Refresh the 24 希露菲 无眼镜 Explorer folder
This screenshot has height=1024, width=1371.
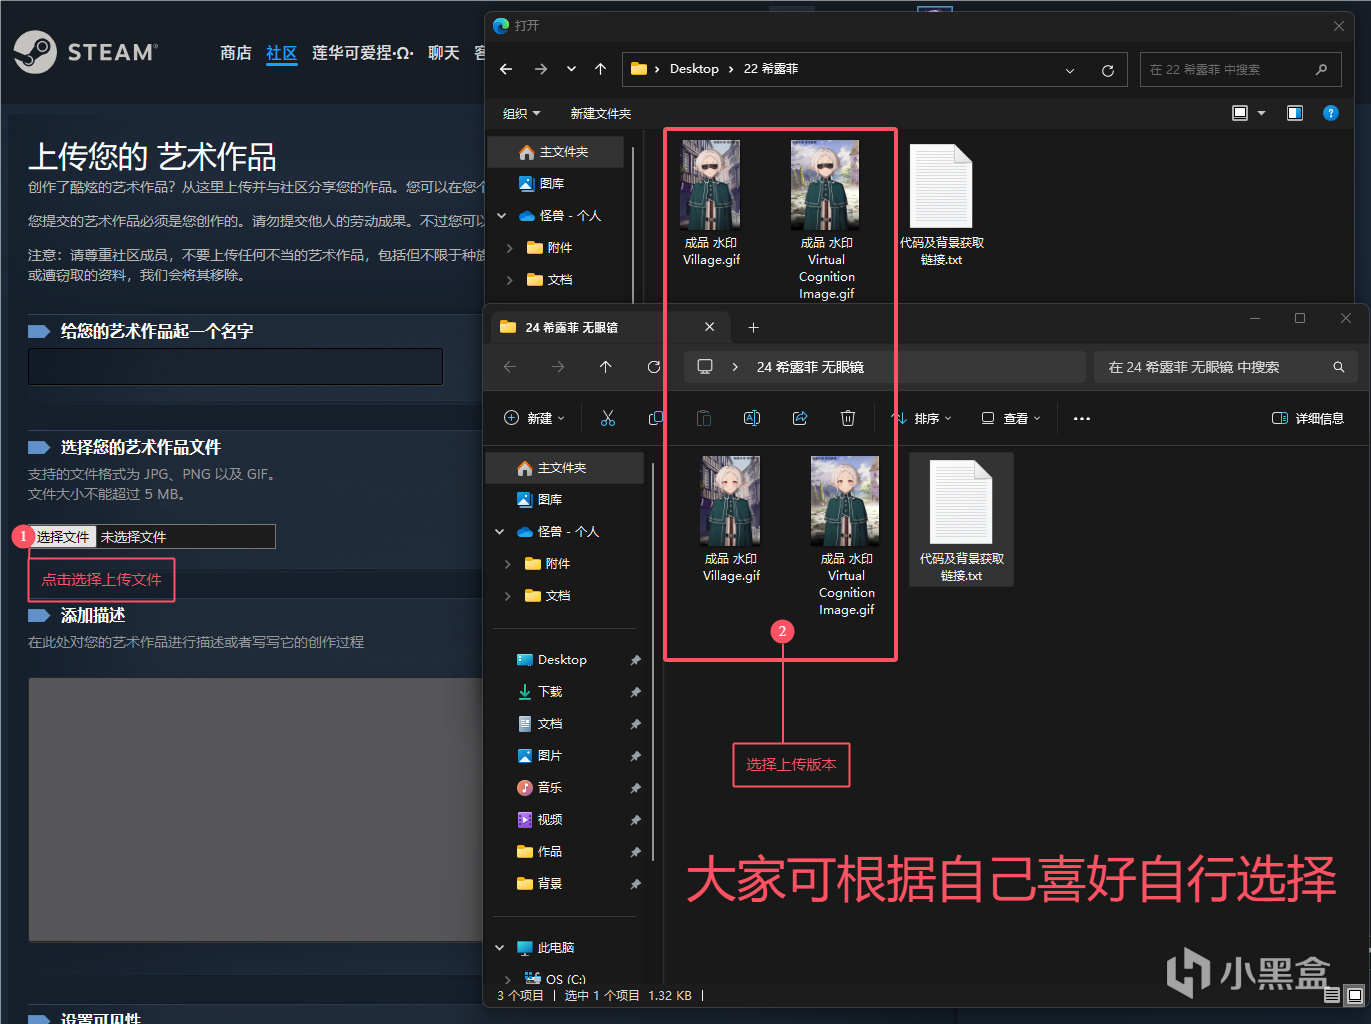point(654,367)
